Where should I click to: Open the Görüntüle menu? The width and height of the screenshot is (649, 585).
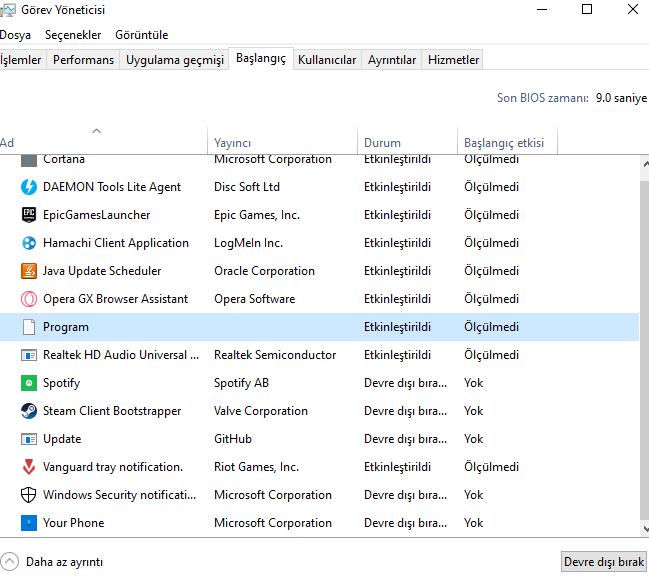point(142,35)
